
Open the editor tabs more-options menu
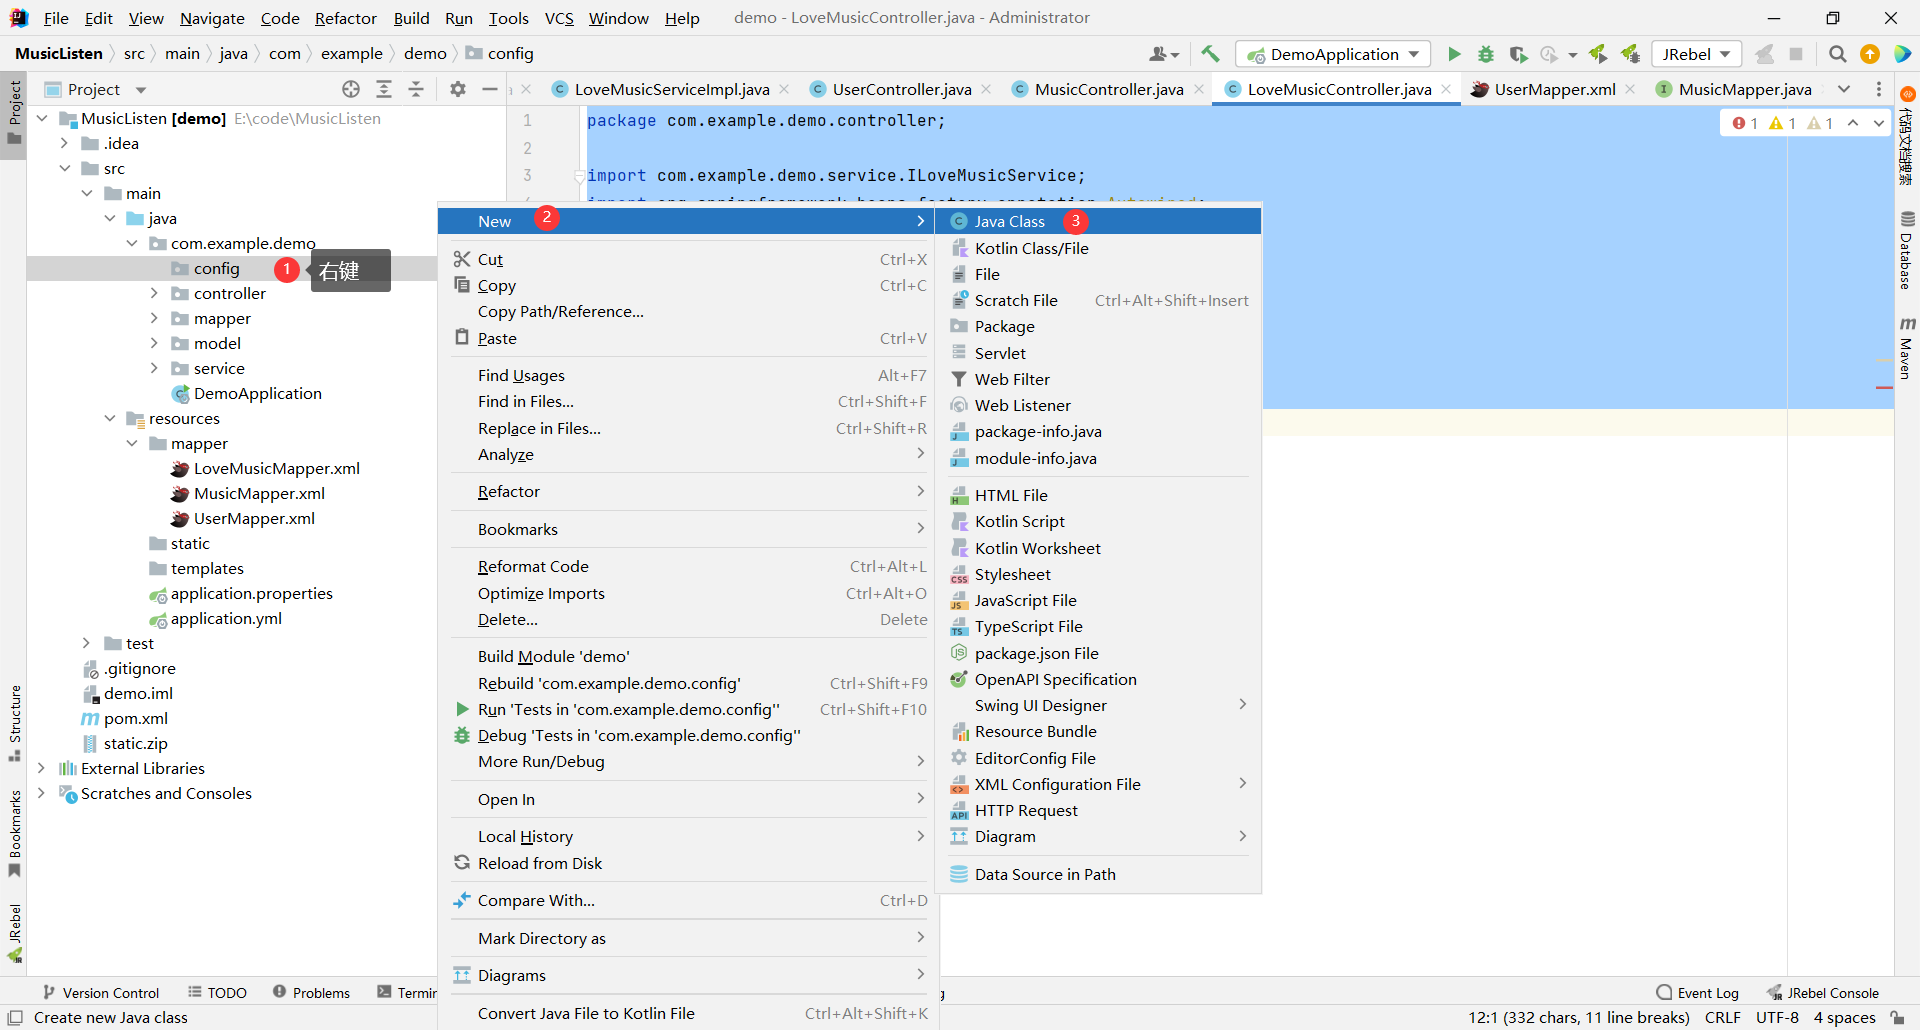click(x=1879, y=89)
